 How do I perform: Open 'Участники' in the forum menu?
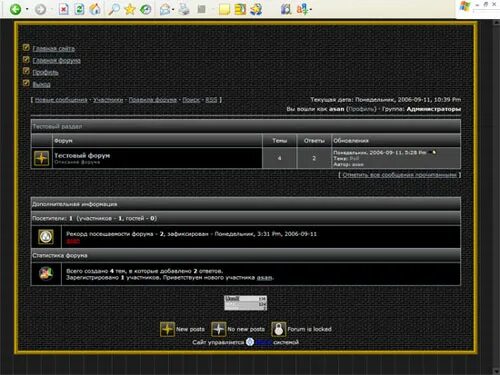[108, 100]
